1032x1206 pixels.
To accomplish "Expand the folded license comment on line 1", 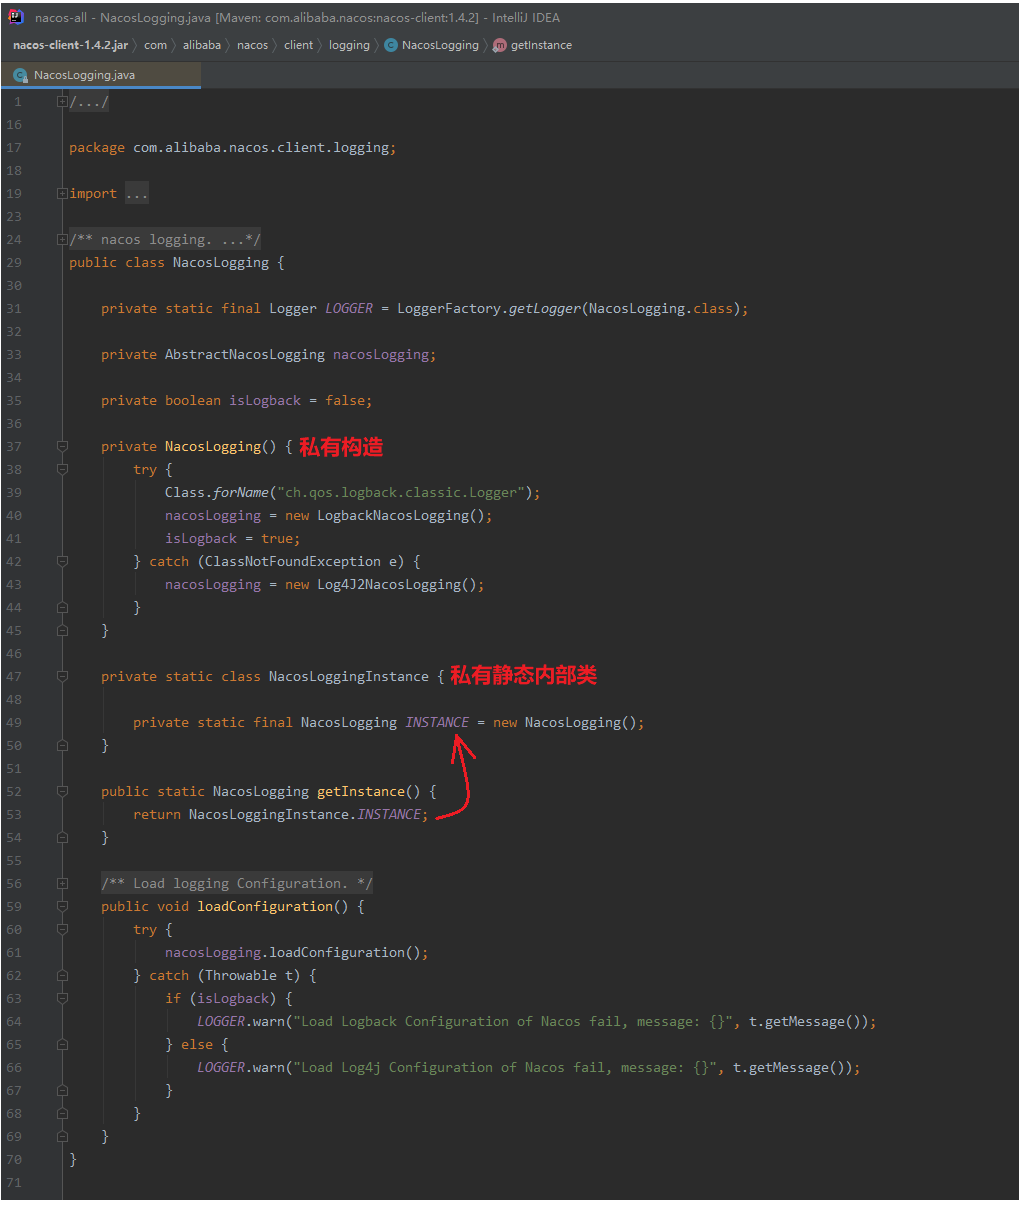I will (62, 101).
